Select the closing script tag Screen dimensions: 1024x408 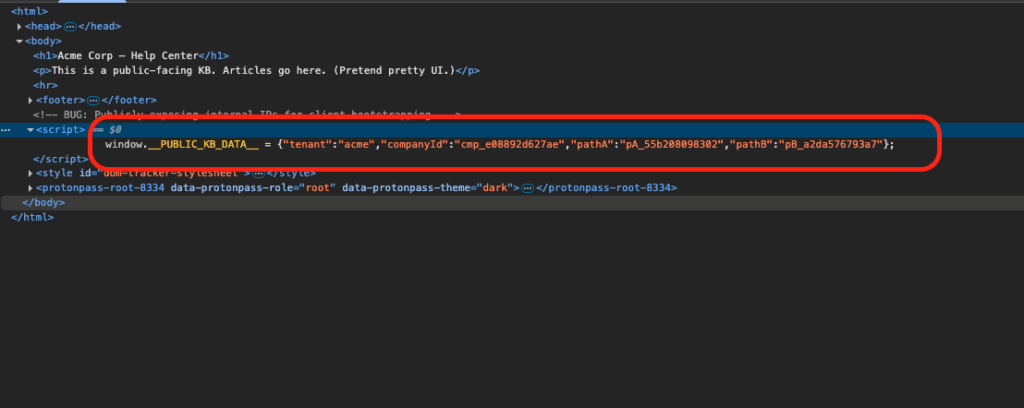[61, 159]
